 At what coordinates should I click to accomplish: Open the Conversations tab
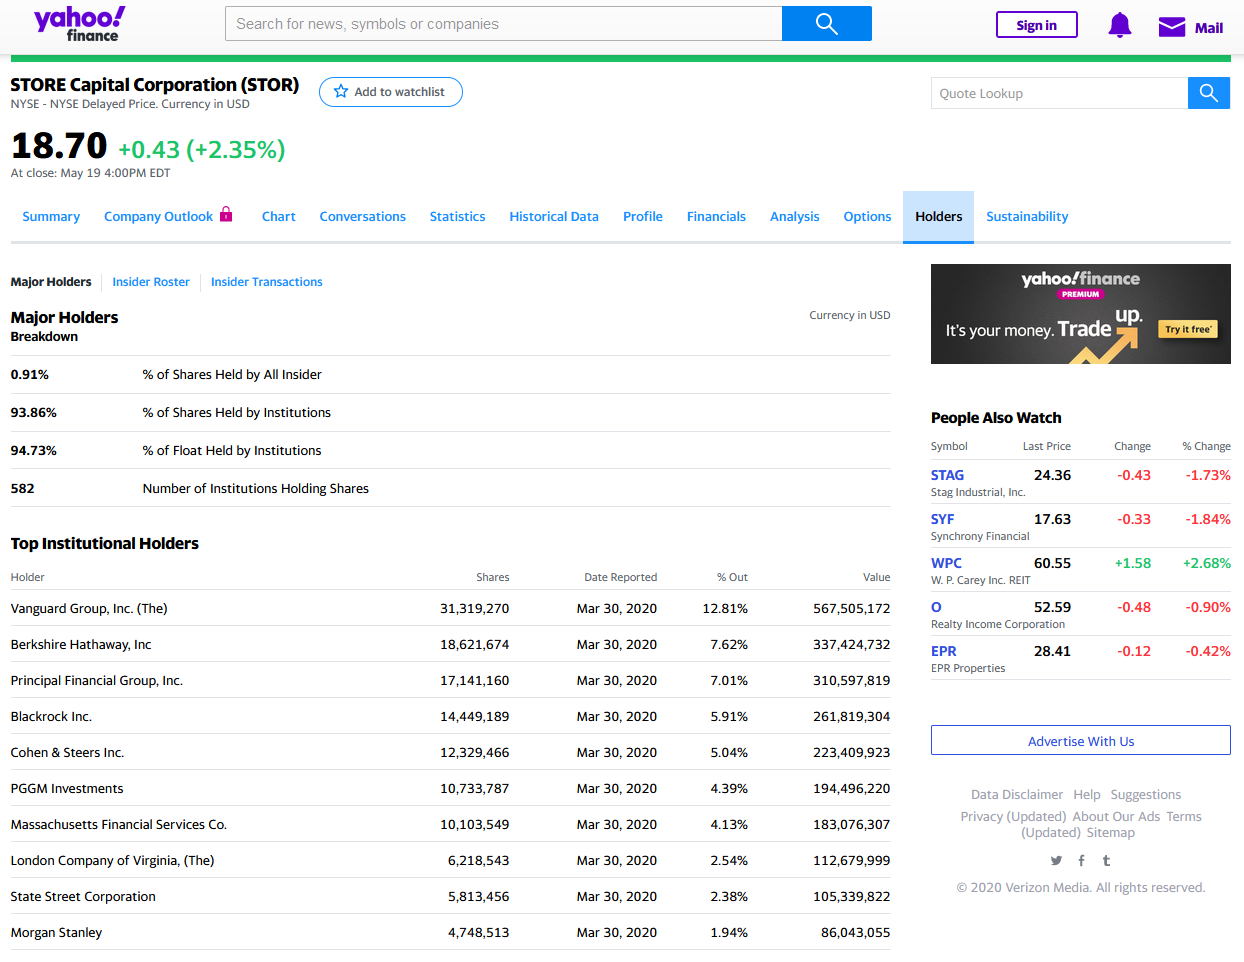[x=363, y=216]
